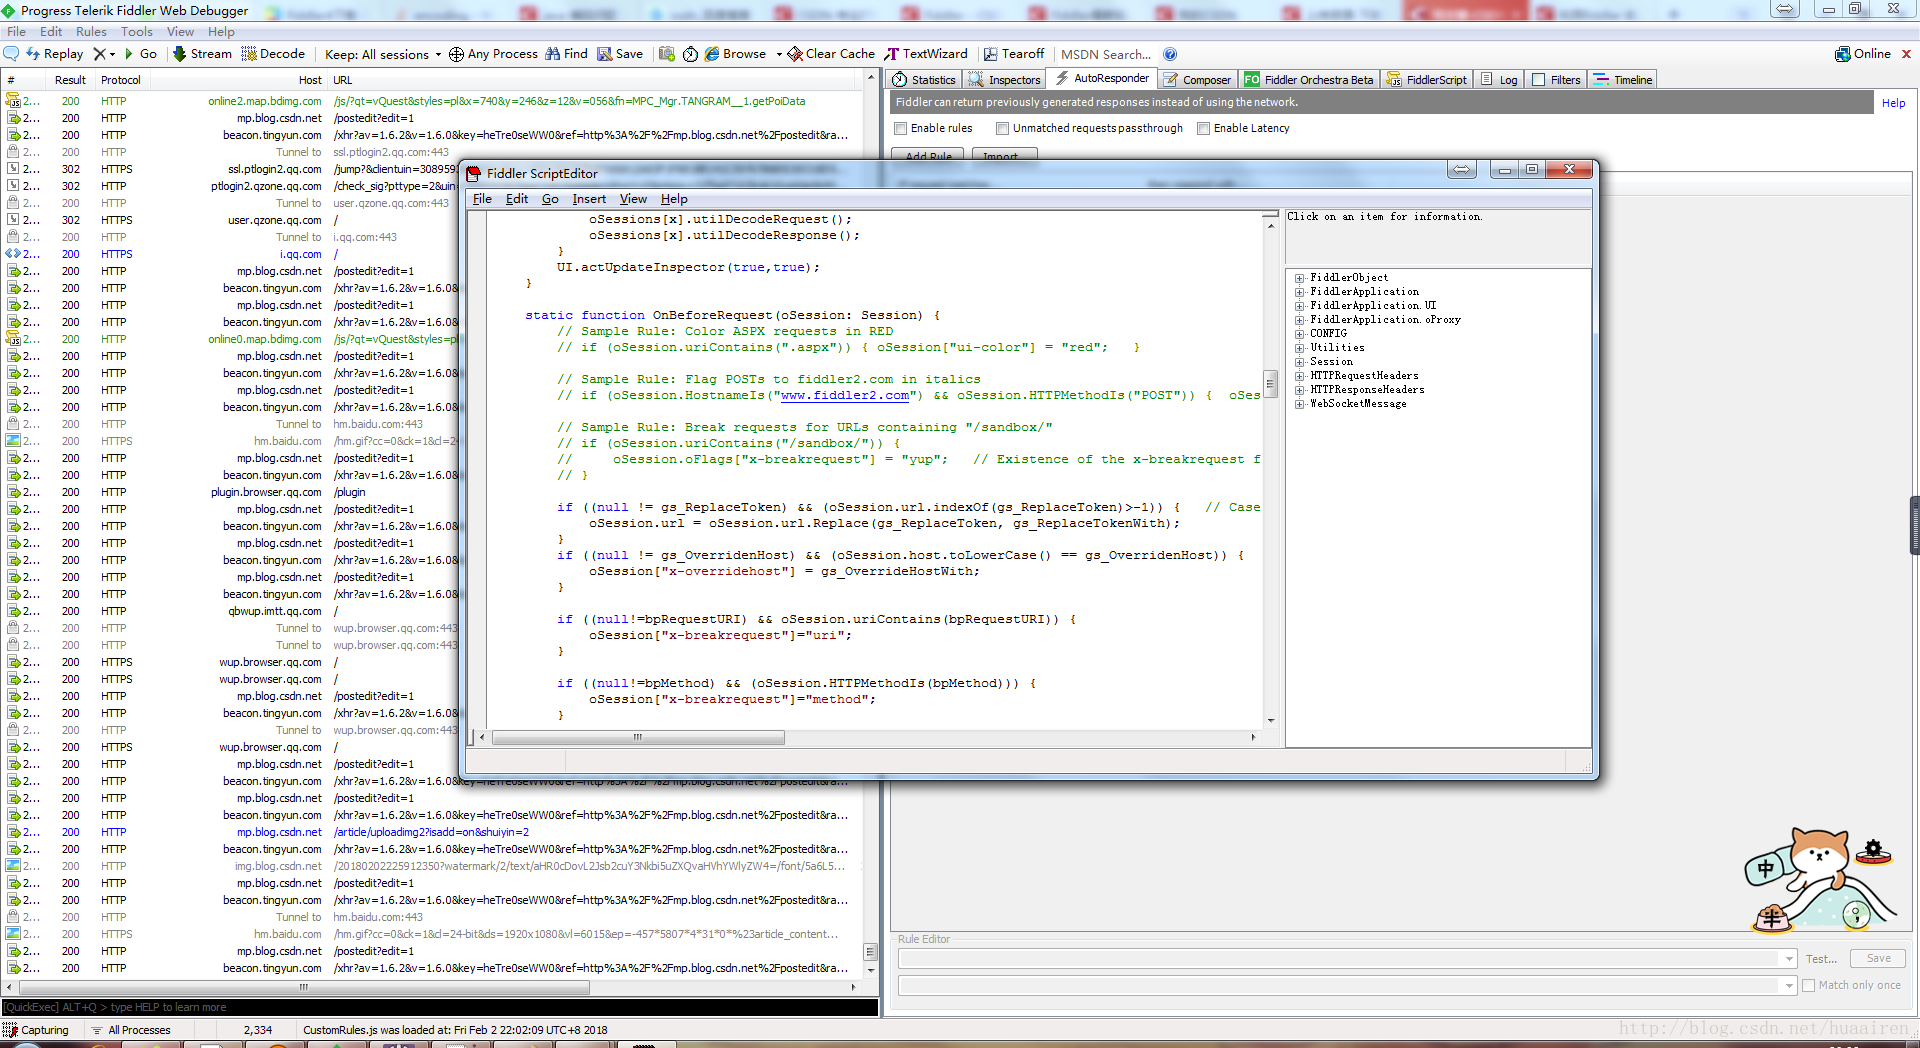The width and height of the screenshot is (1920, 1048).
Task: Click the All Processes filter in status bar
Action: [131, 1030]
